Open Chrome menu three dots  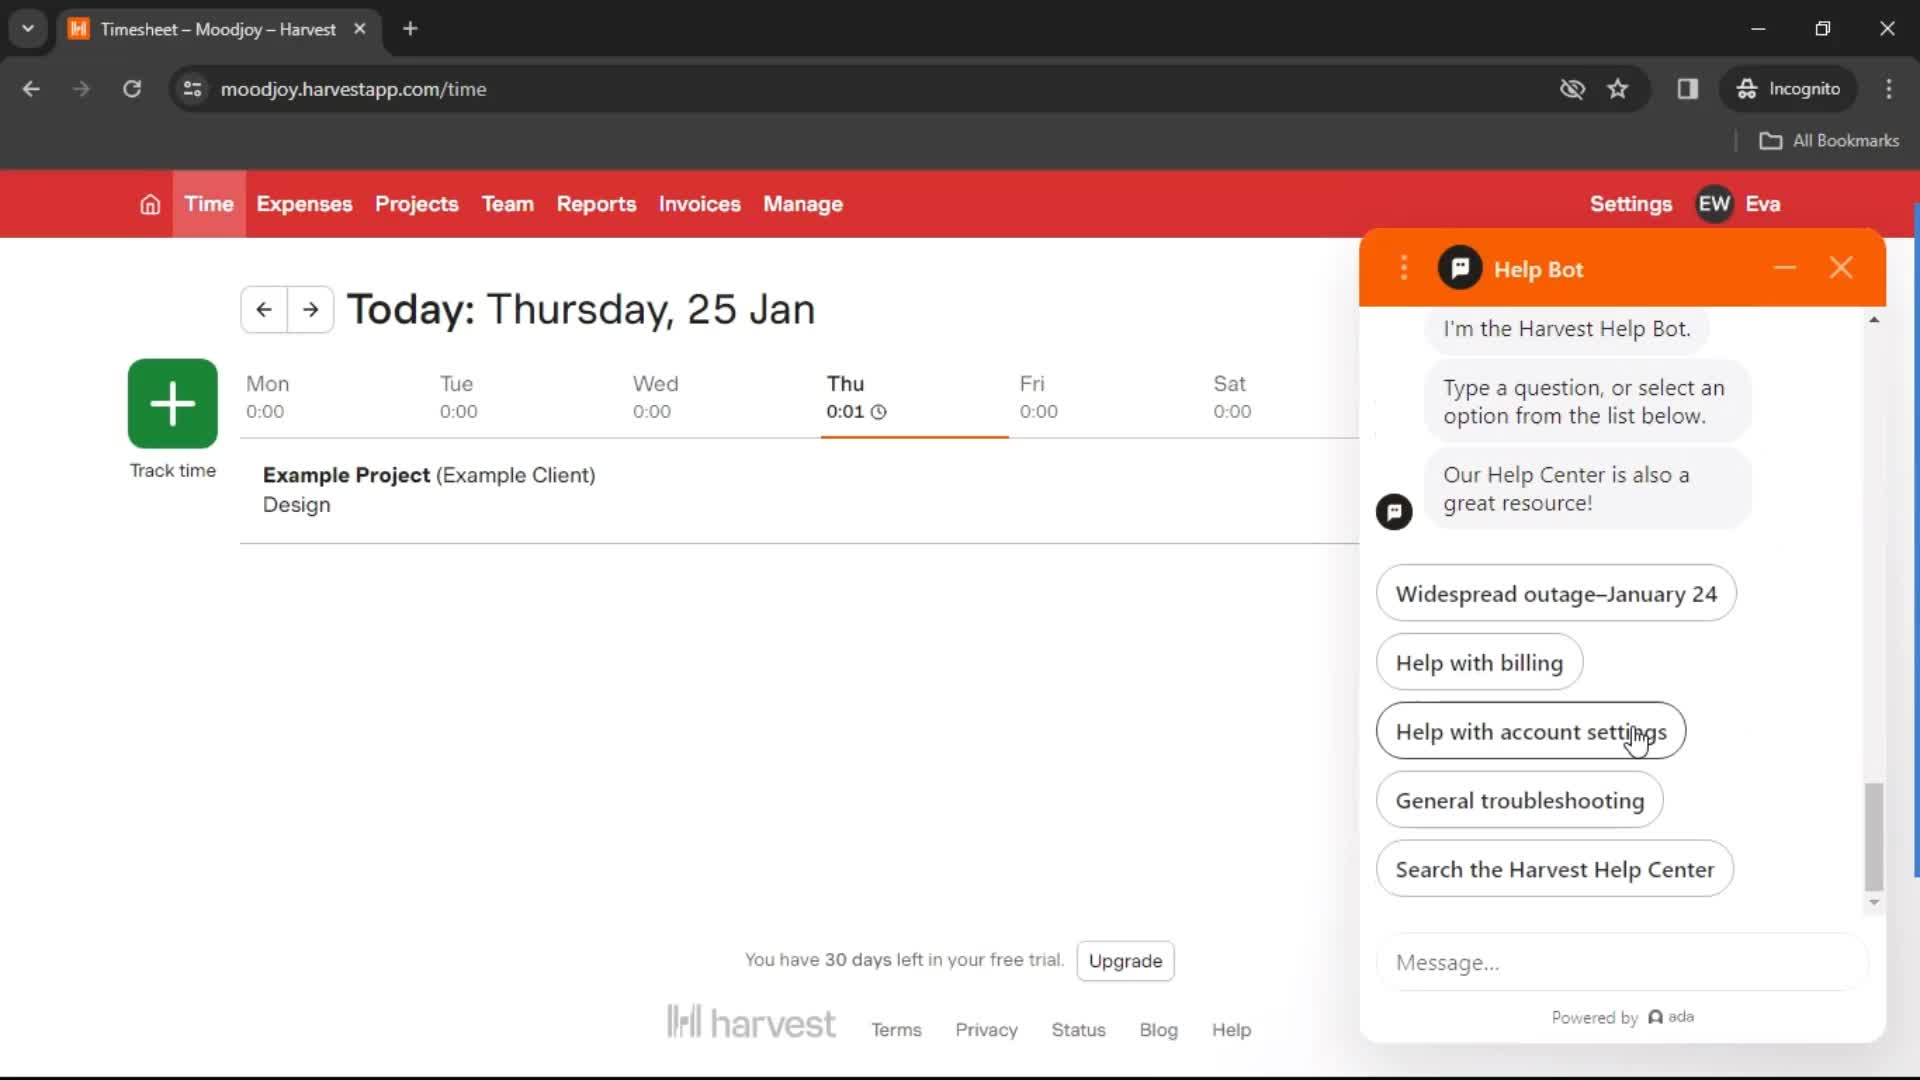click(x=1889, y=89)
